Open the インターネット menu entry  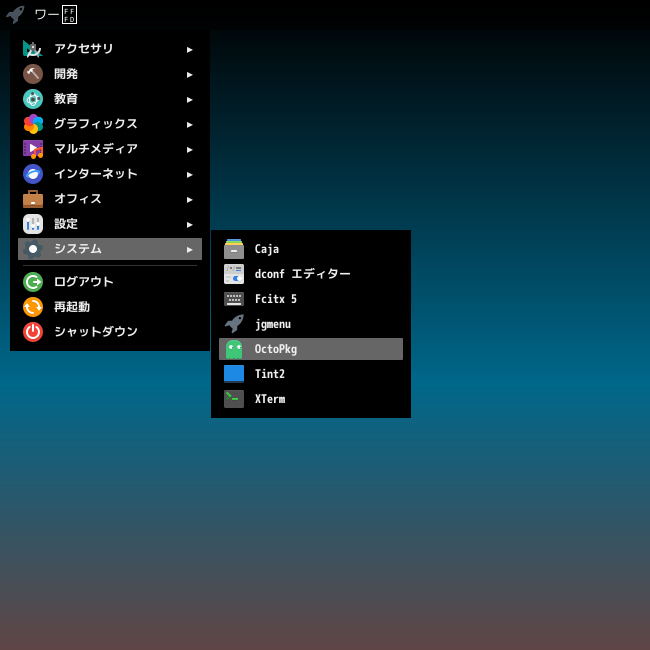110,174
